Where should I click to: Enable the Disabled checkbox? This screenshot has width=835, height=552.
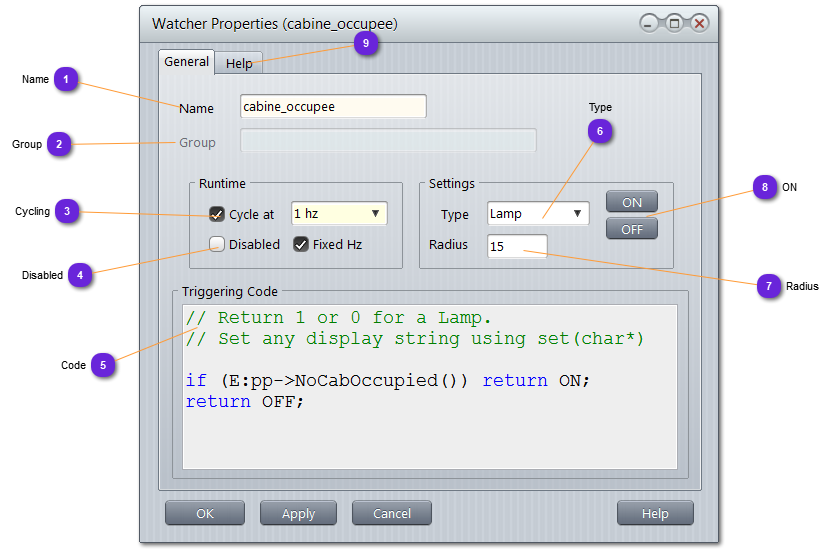pos(217,244)
